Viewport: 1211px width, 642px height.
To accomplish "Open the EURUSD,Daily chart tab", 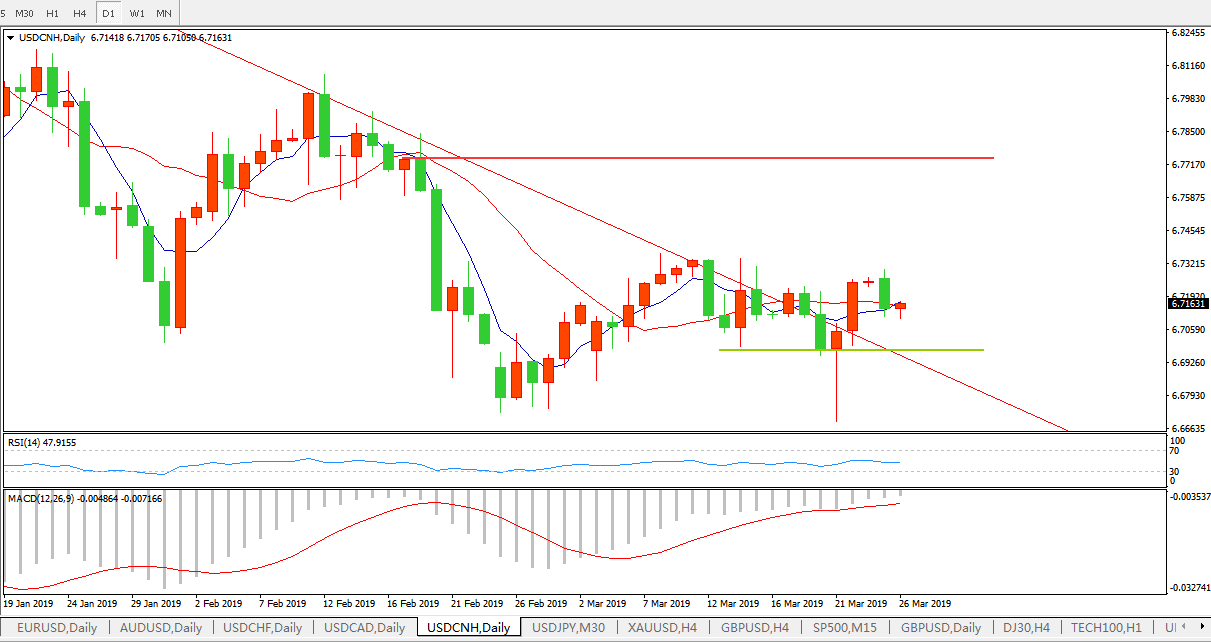I will pos(56,628).
